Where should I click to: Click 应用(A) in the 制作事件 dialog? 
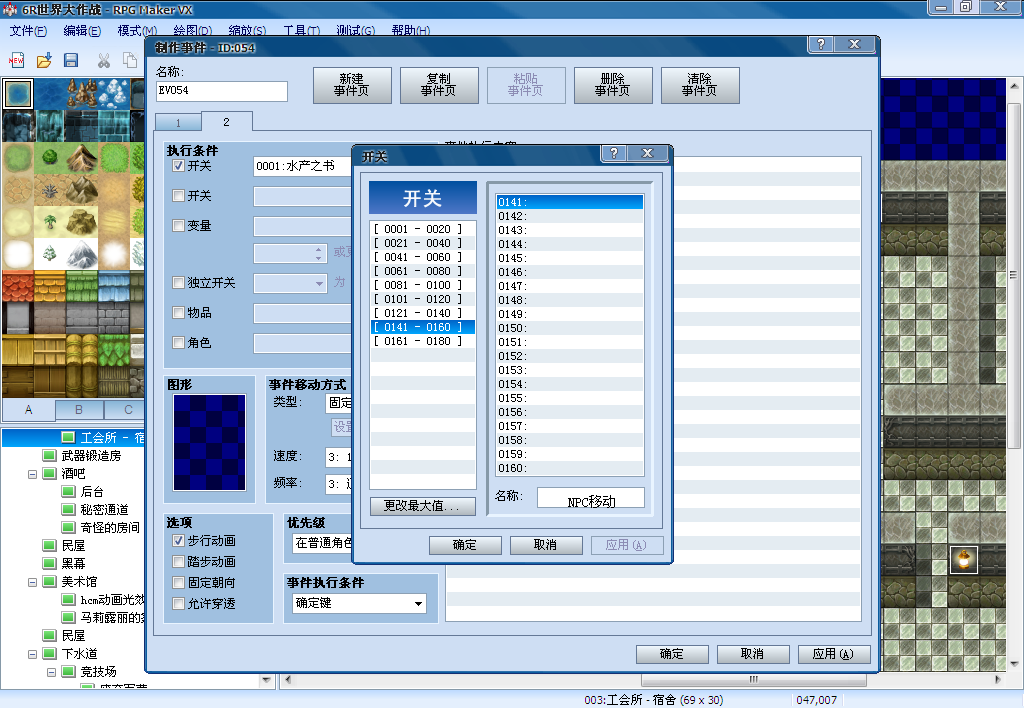[x=833, y=654]
